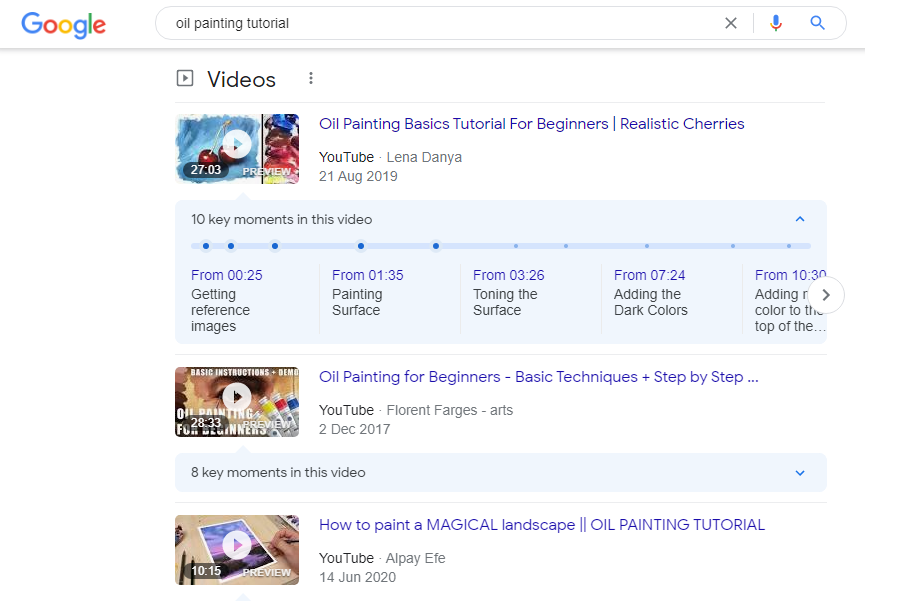
Task: Advance key moments with the right chevron
Action: point(826,294)
